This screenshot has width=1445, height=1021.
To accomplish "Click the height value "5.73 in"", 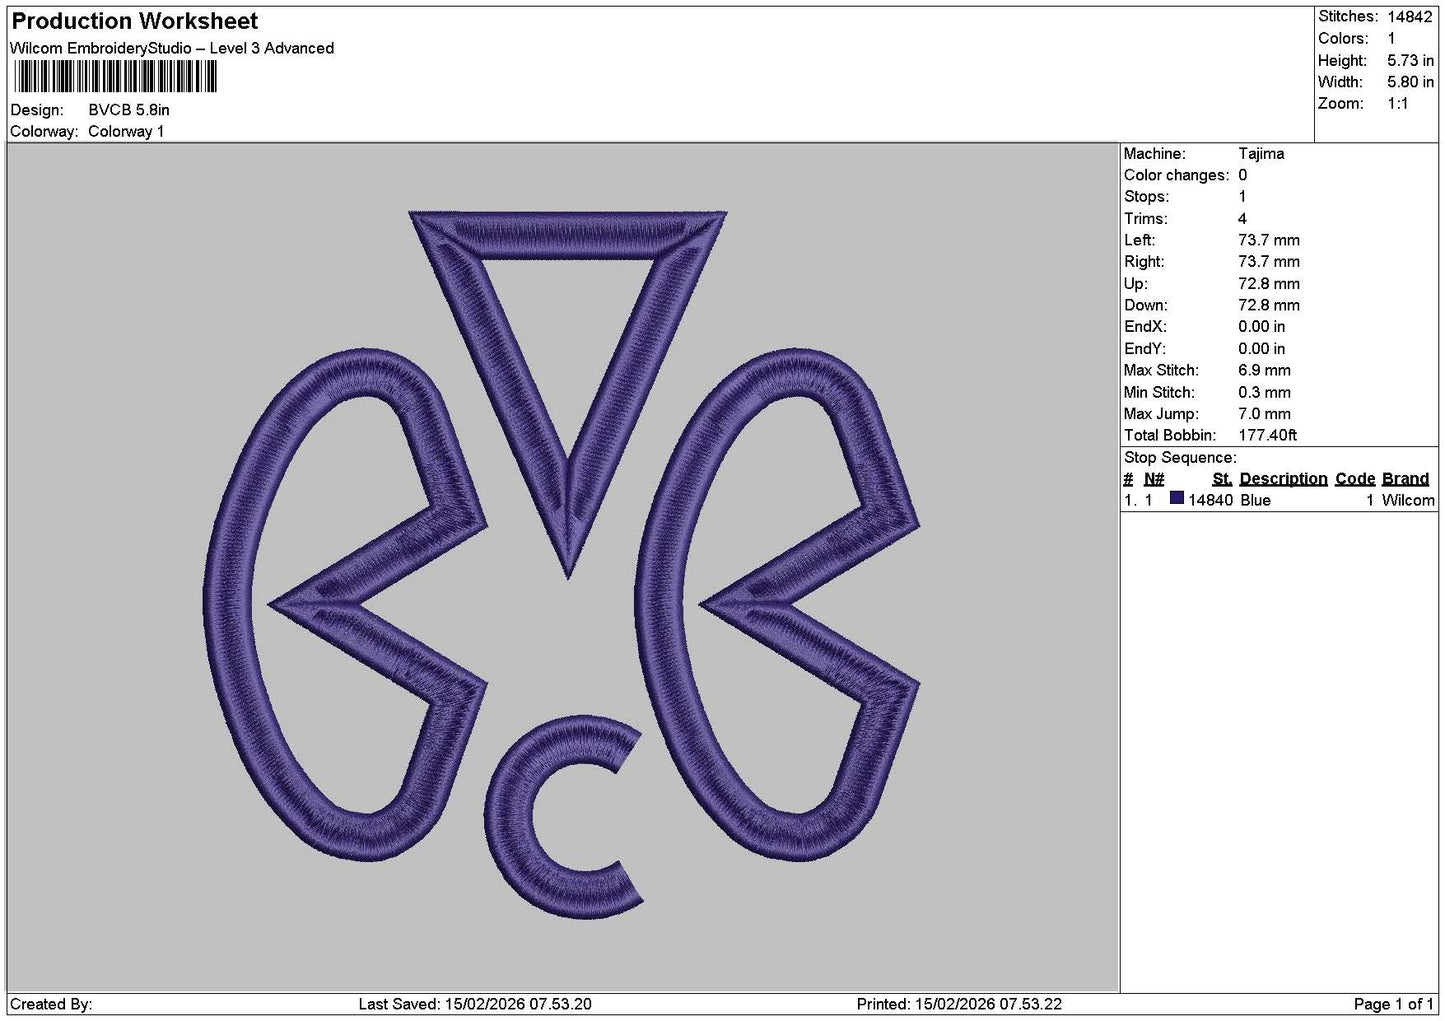I will pyautogui.click(x=1410, y=61).
